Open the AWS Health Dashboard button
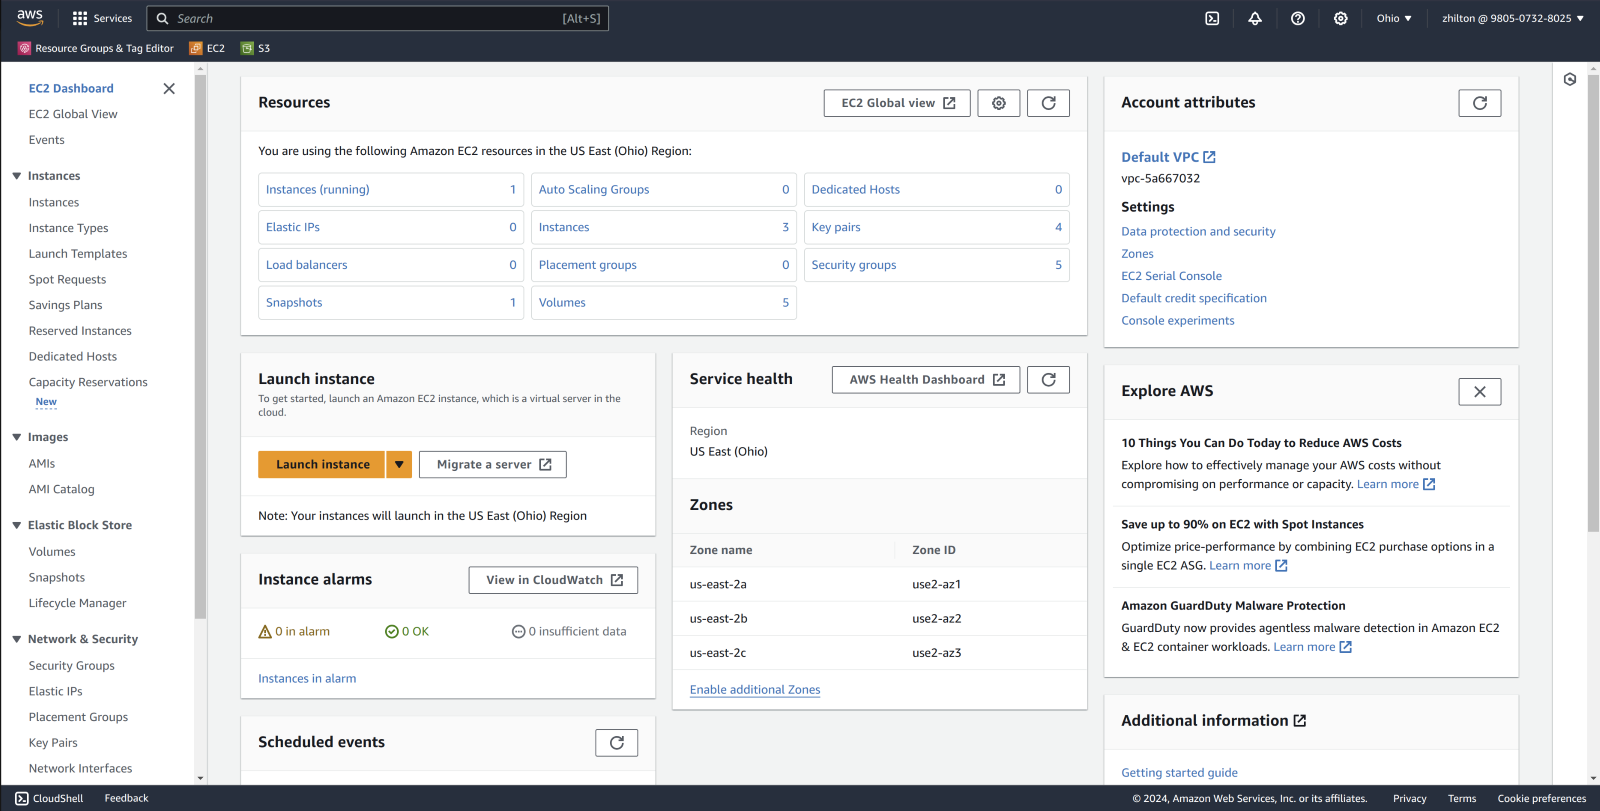Screen dimensions: 1600x811 click(x=926, y=380)
